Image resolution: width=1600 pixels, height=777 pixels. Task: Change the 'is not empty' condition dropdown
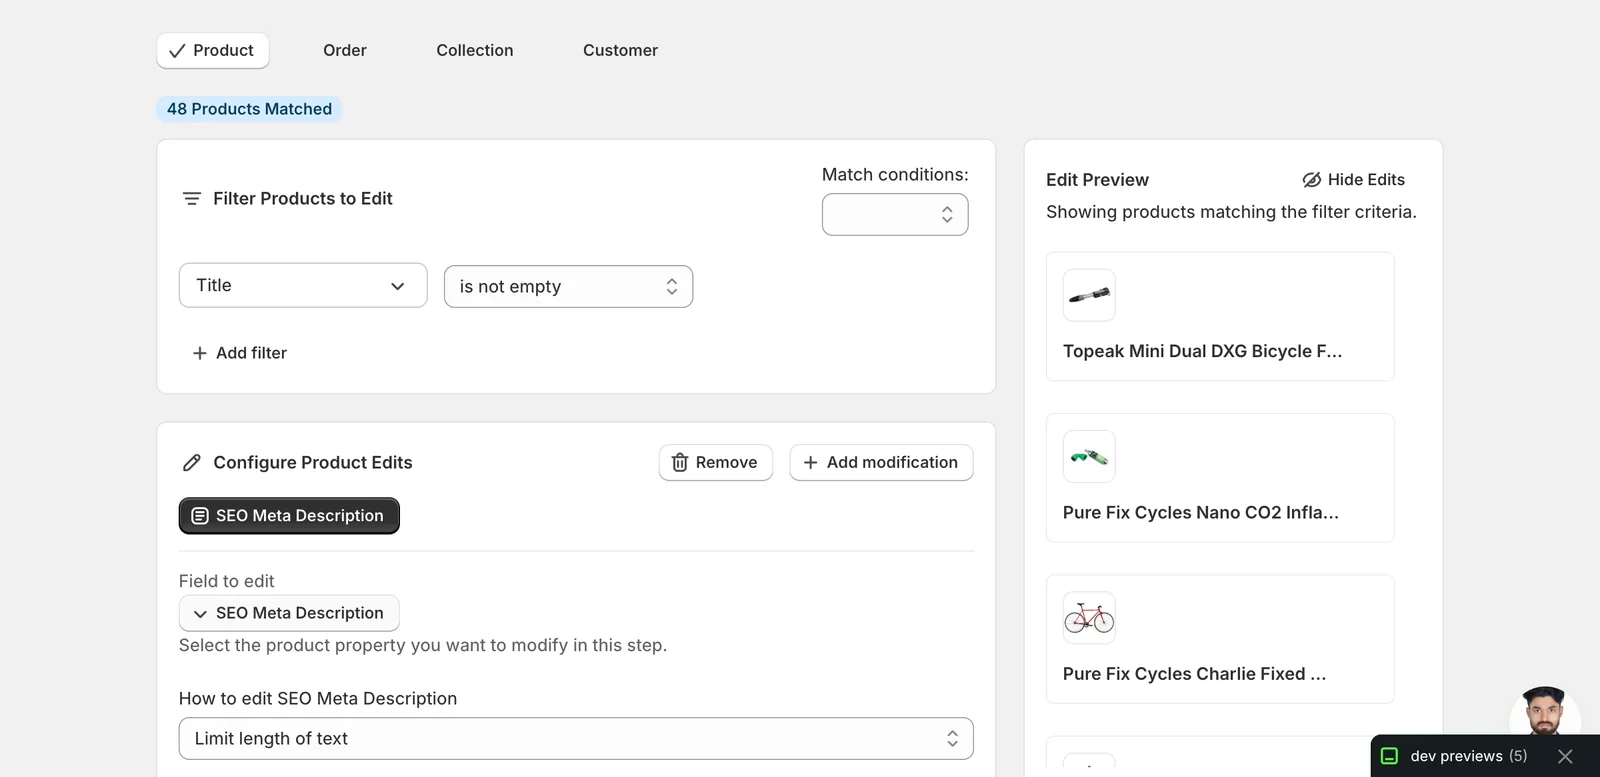[x=568, y=287]
